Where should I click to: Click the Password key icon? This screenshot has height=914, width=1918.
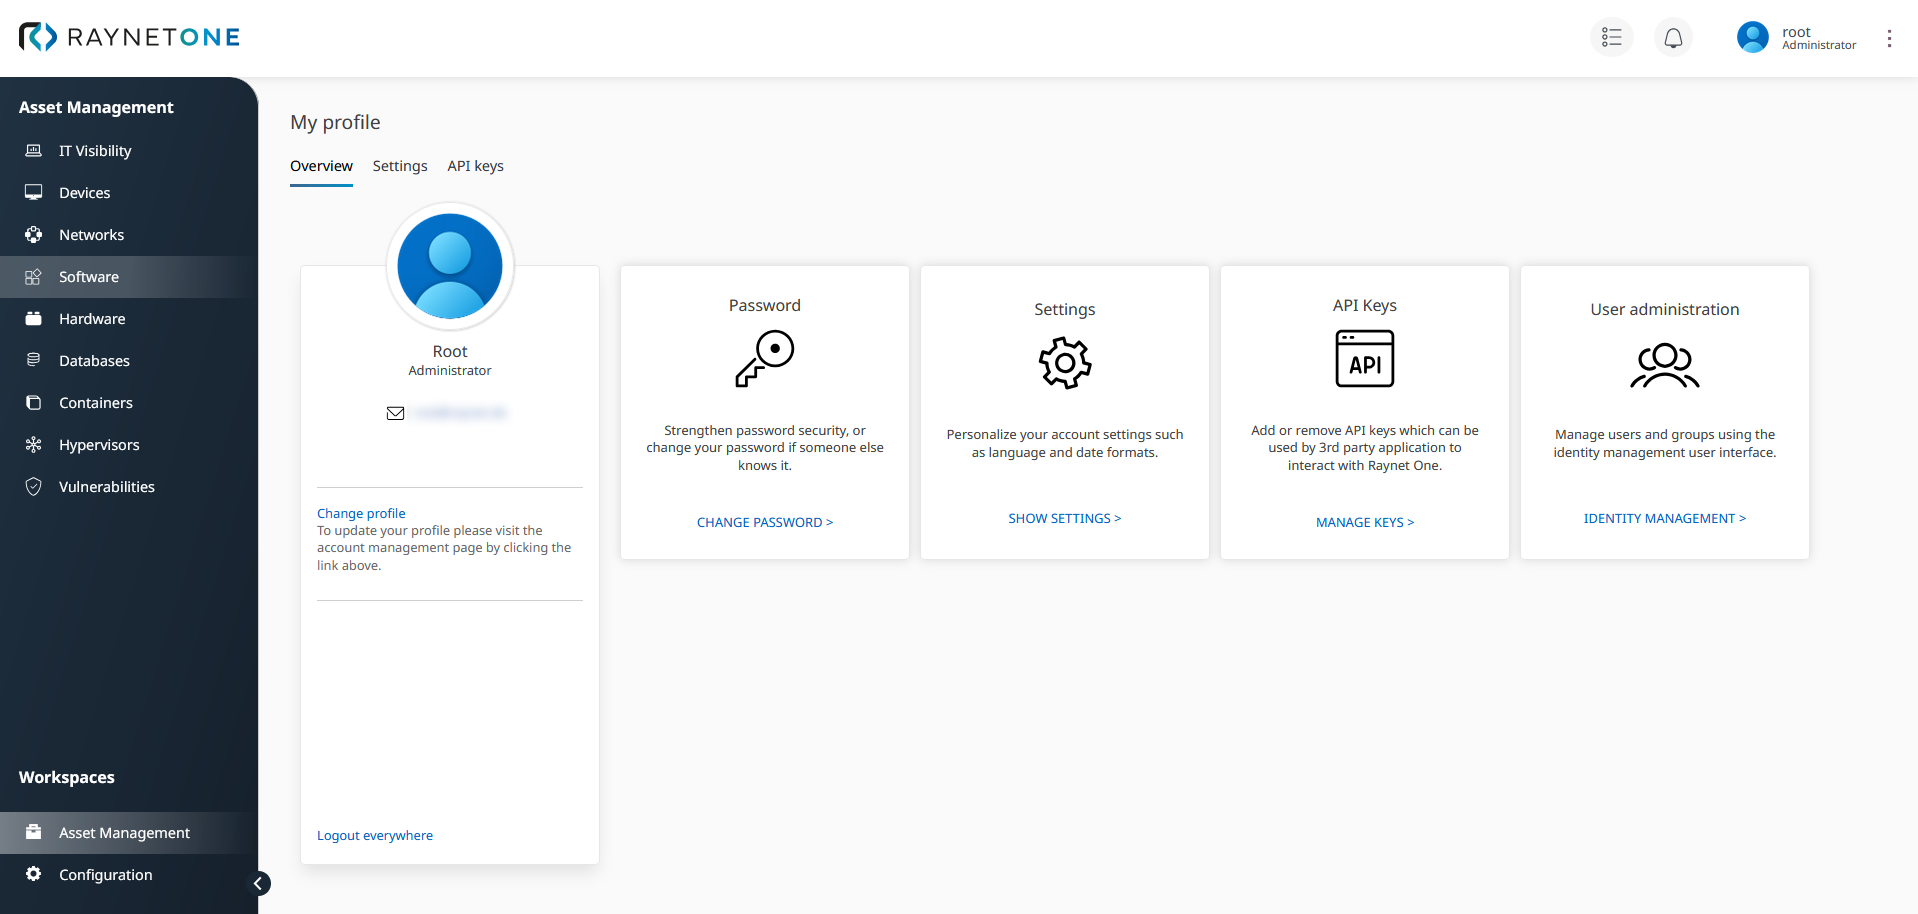(x=764, y=359)
